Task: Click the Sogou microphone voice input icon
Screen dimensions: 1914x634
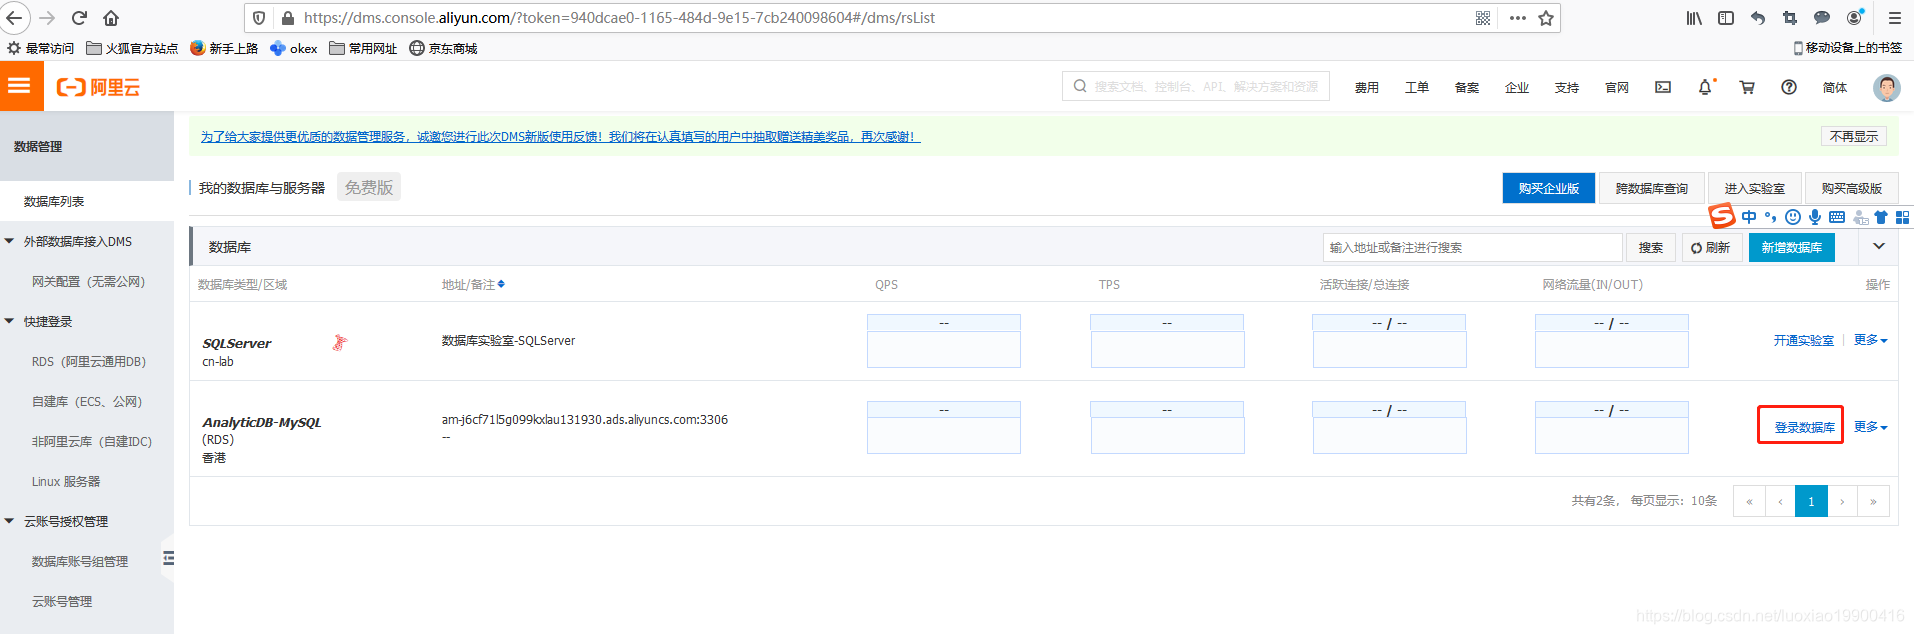Action: tap(1815, 217)
